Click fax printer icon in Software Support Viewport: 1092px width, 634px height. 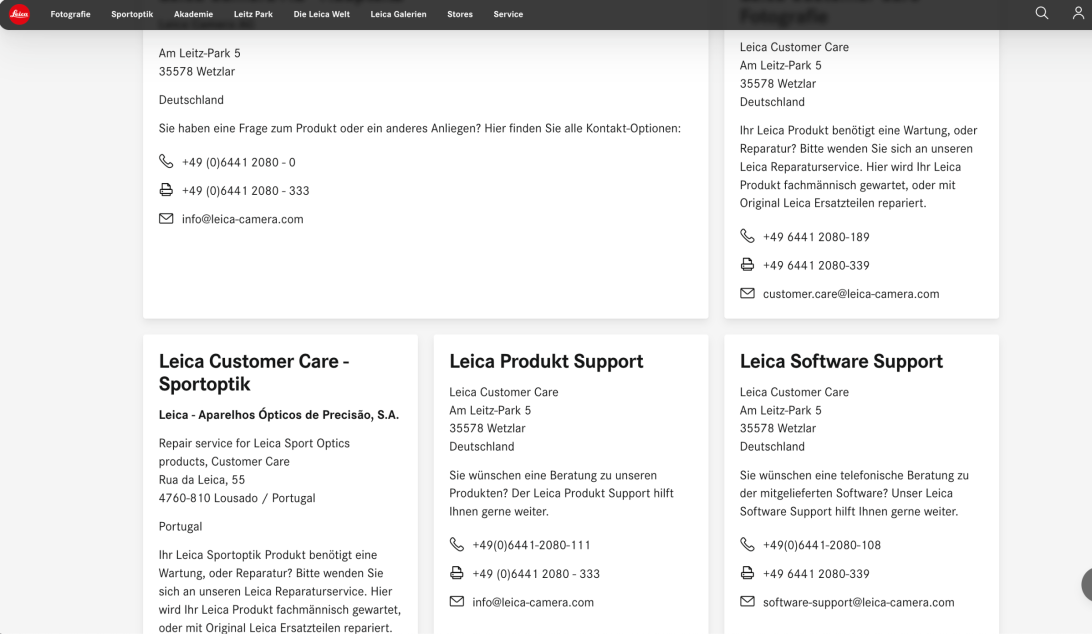click(747, 574)
